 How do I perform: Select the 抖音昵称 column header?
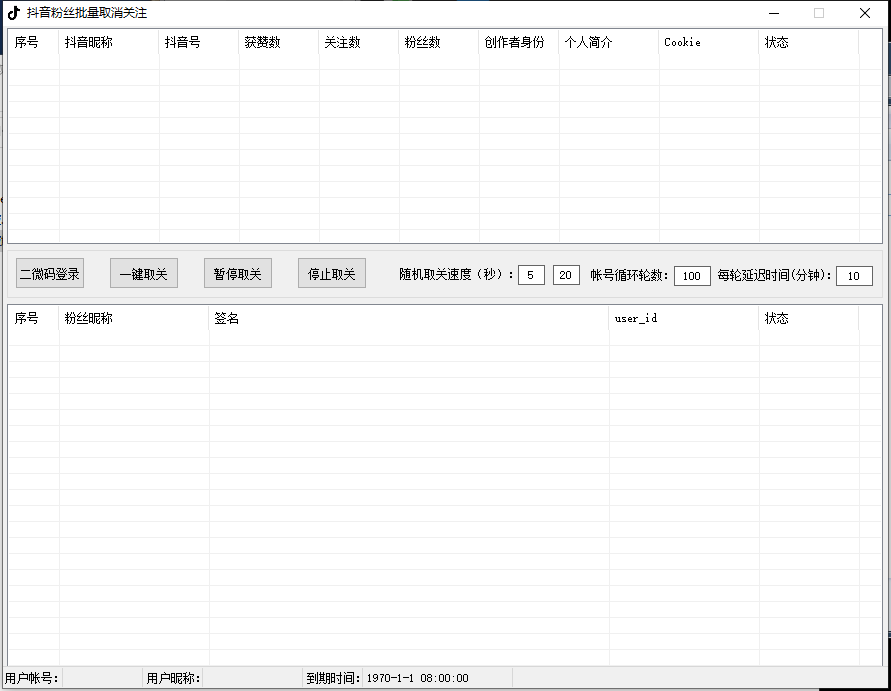click(x=109, y=42)
